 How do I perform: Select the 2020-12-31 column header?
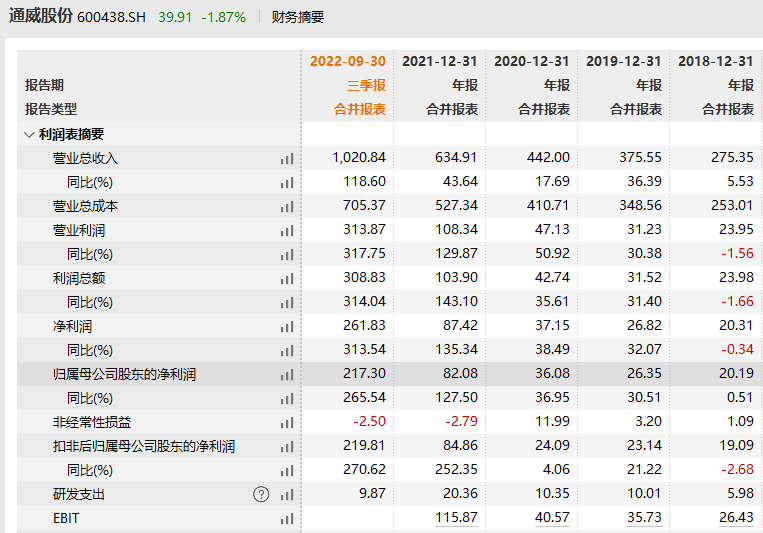[x=531, y=61]
